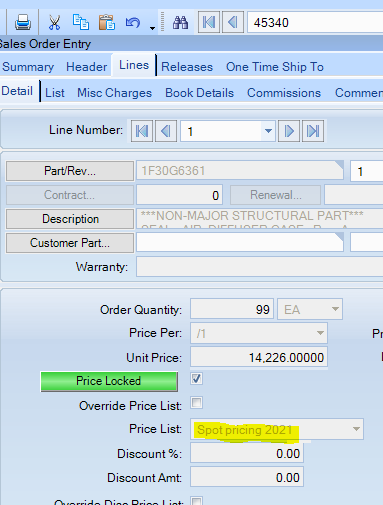Screen dimensions: 383x505
Task: Click the description text NON-MAJOR STRUCTURAL PART
Action: [252, 215]
